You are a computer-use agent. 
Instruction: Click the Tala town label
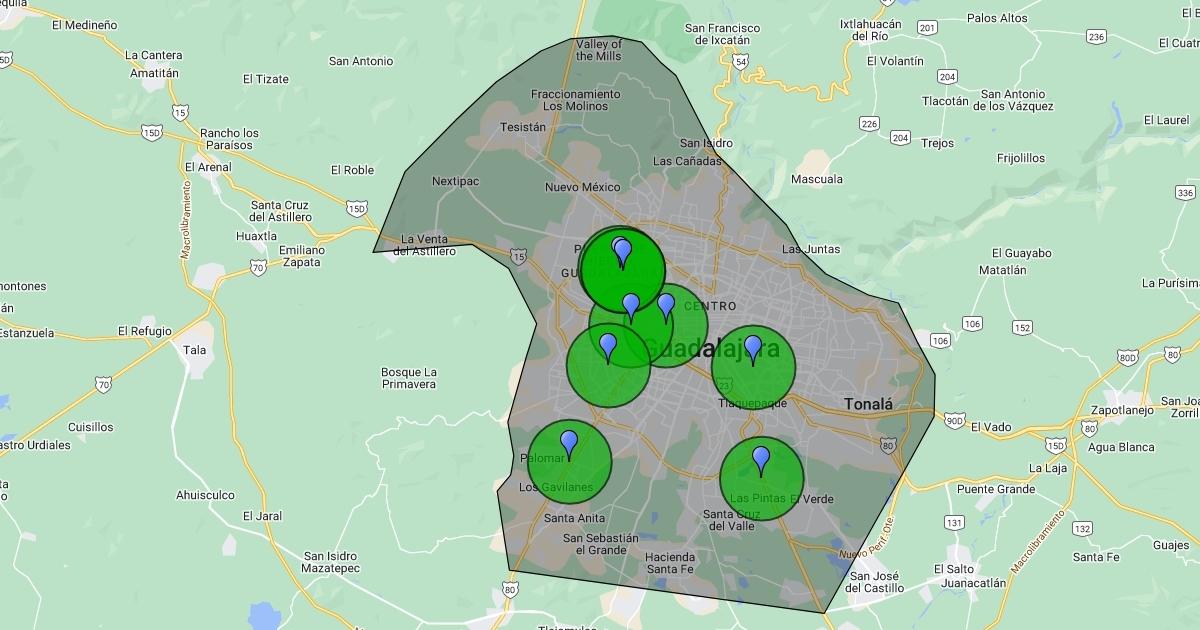pos(195,350)
